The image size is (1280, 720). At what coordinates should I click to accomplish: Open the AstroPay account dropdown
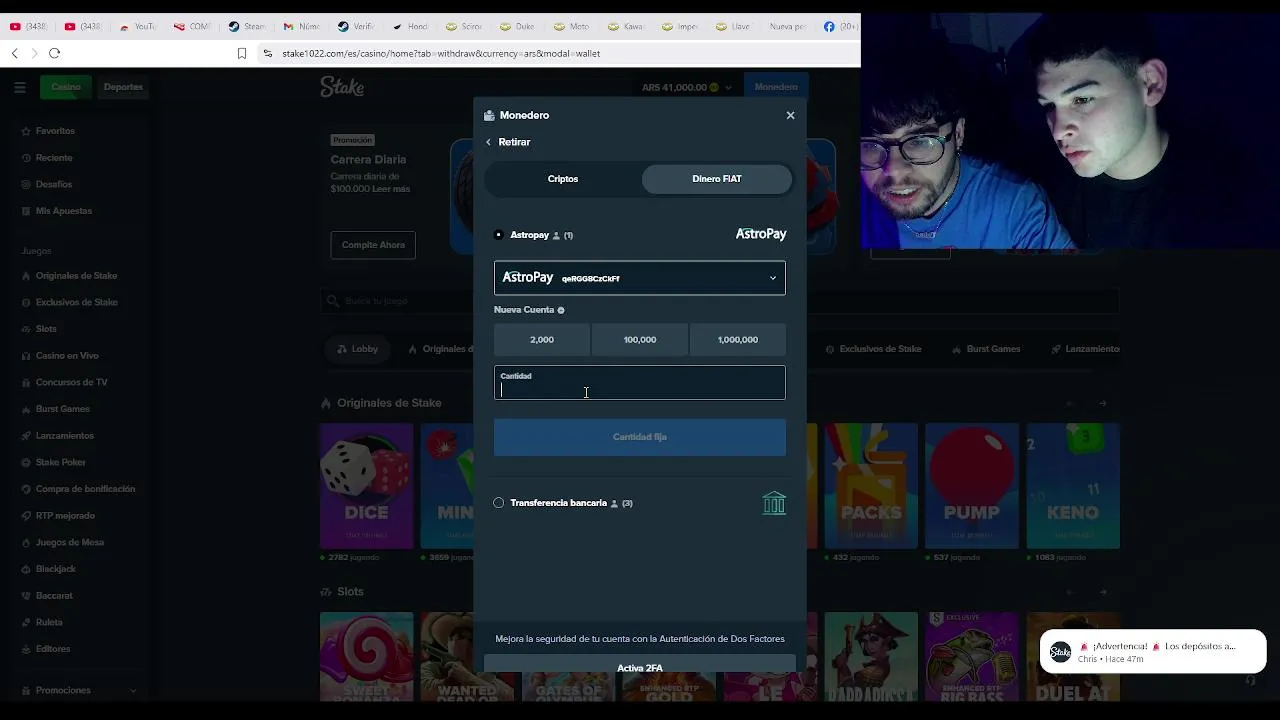pos(640,278)
